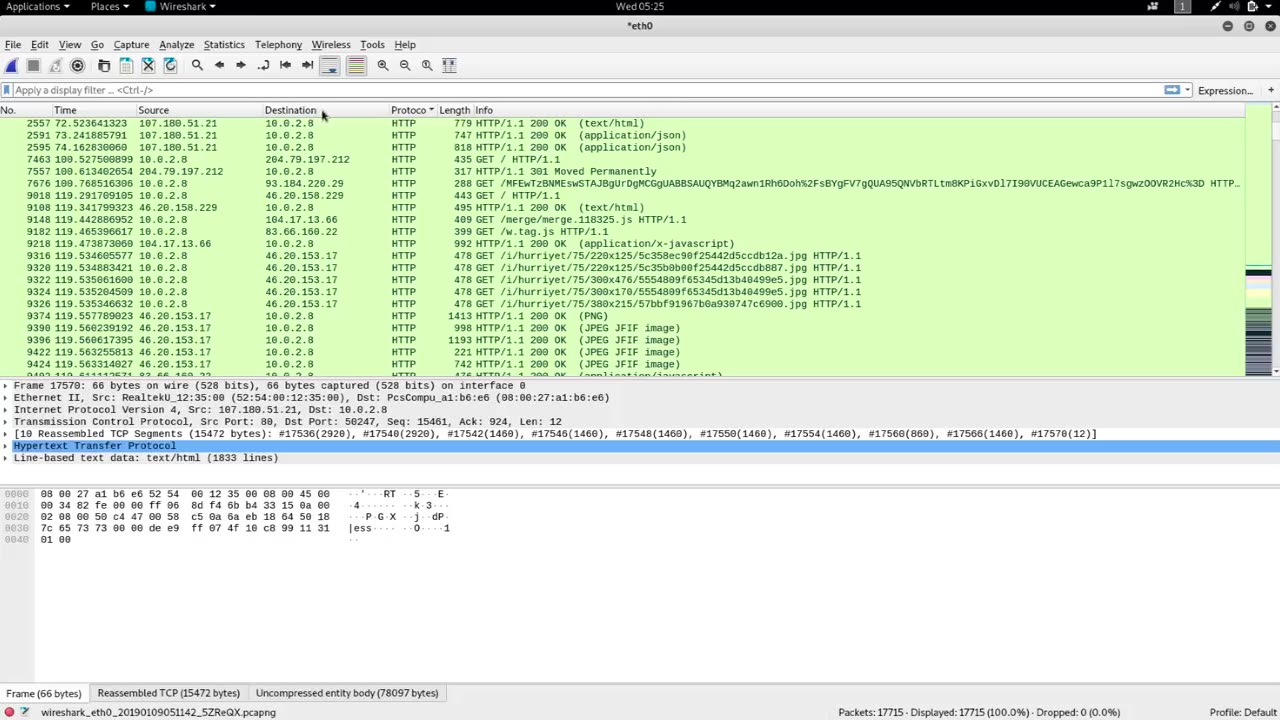
Task: Zoom in on packet text
Action: point(383,65)
